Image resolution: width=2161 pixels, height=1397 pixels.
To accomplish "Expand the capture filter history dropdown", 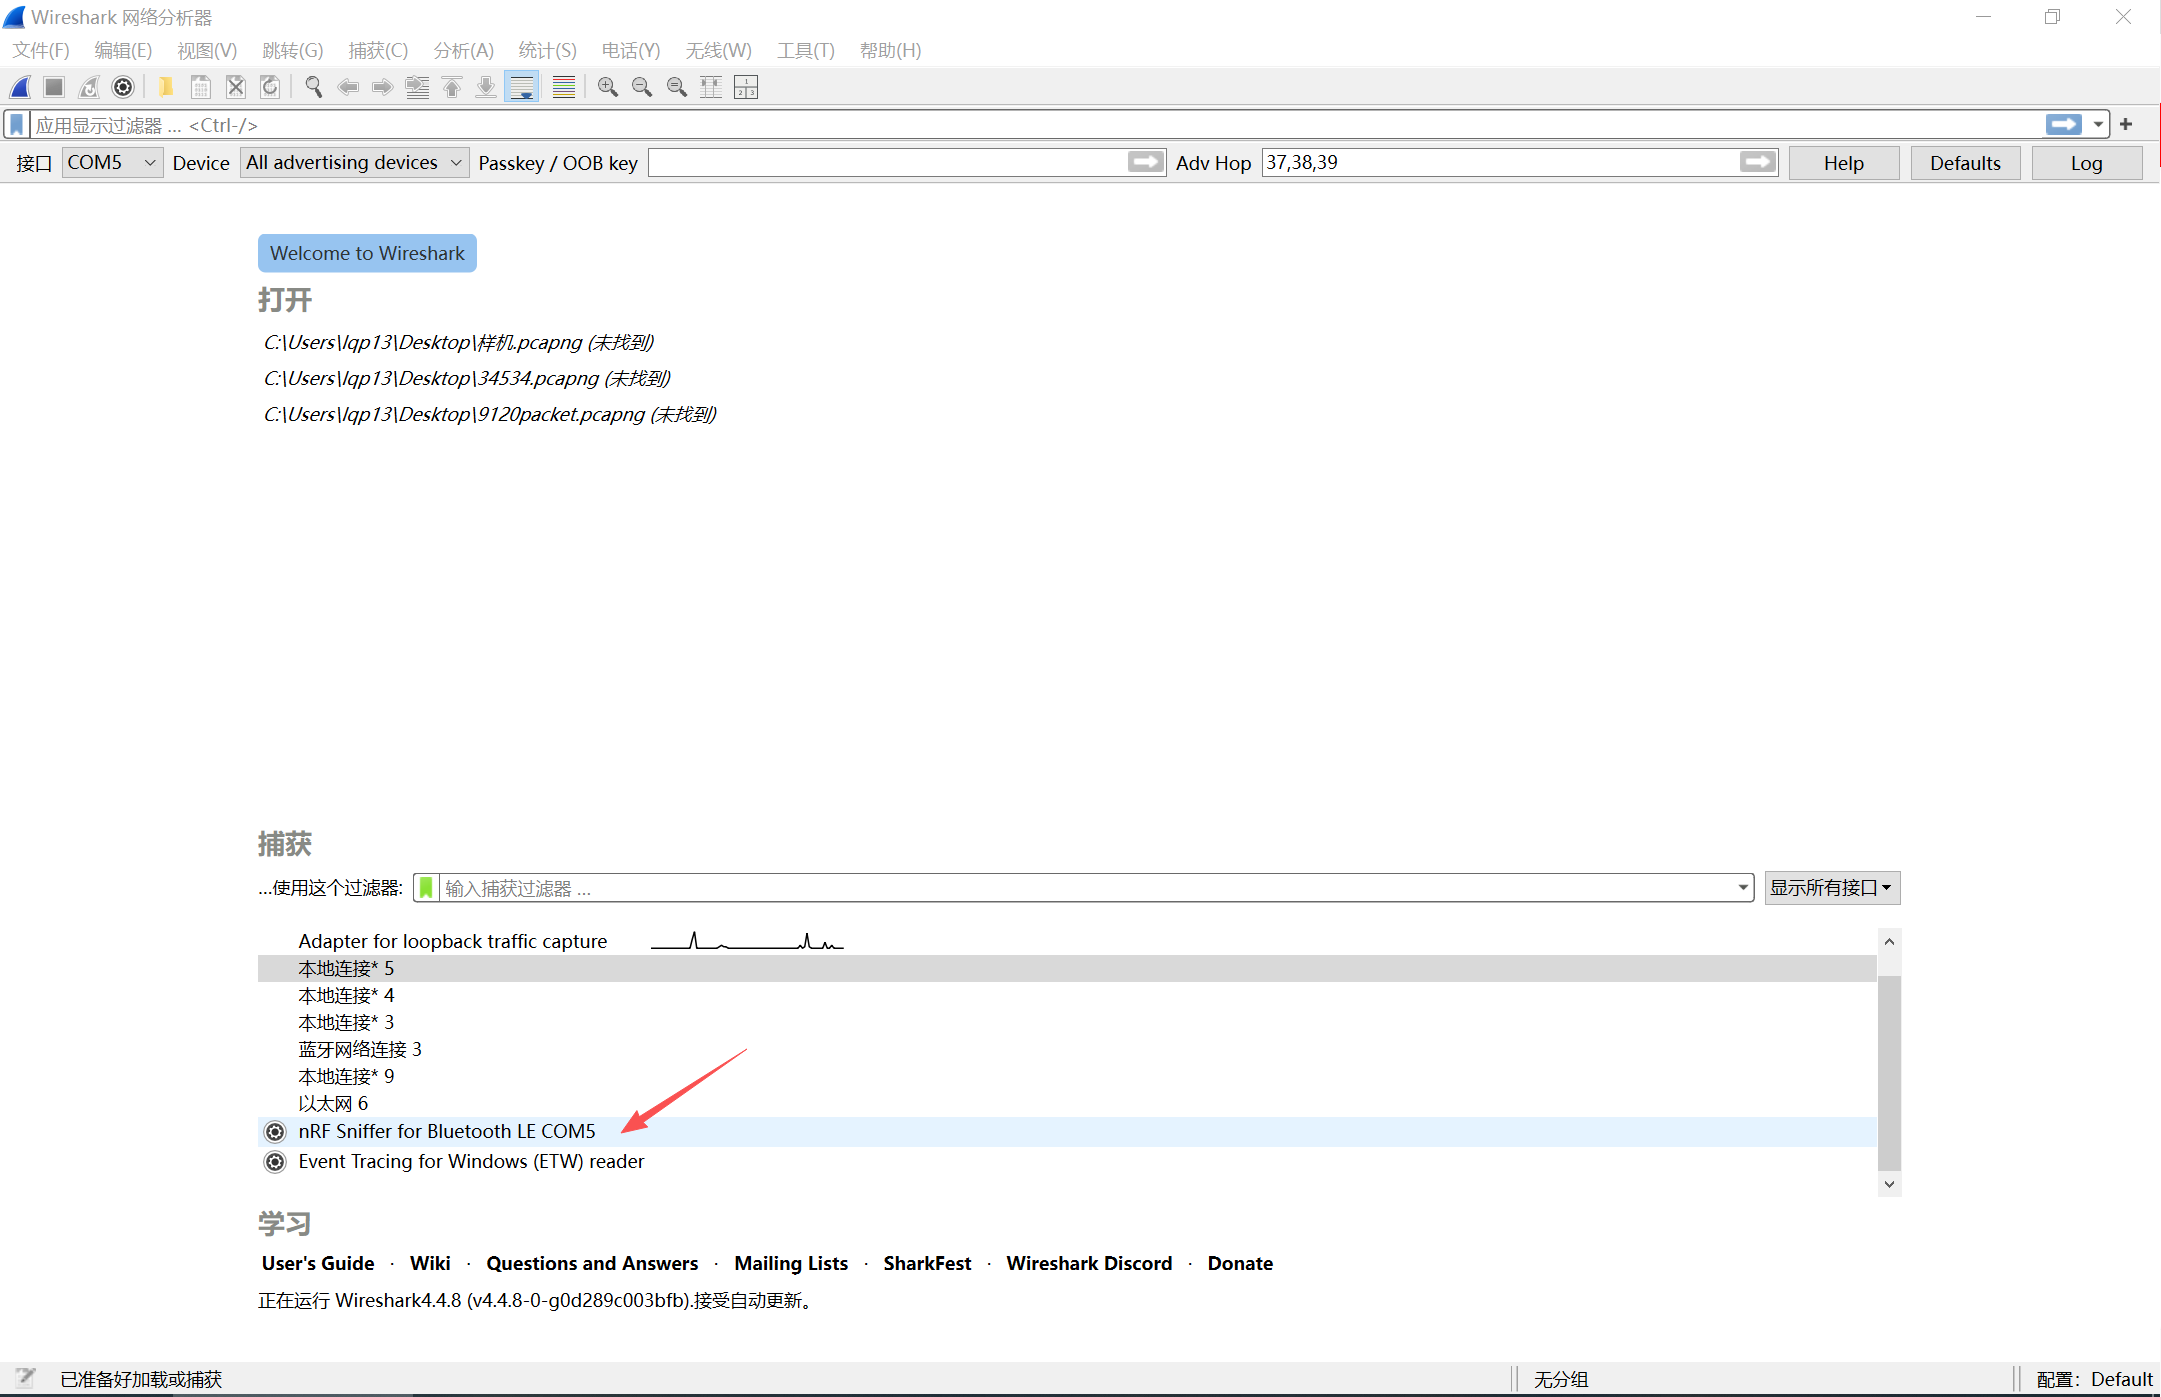I will 1743,888.
